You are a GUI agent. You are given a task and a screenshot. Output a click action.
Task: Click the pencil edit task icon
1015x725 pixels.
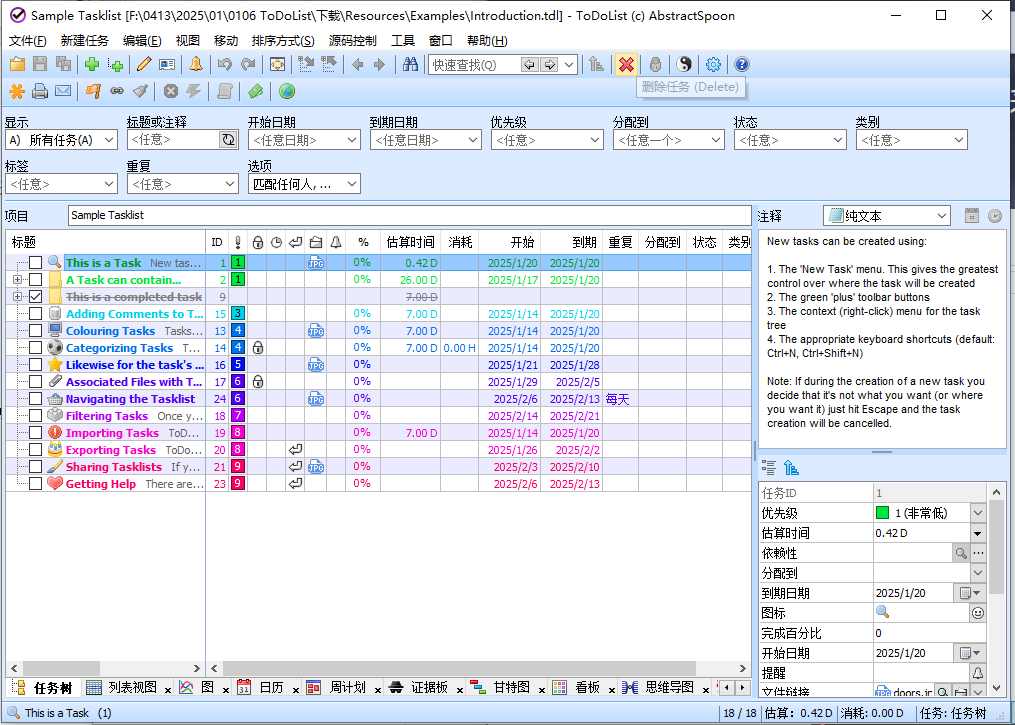(144, 64)
